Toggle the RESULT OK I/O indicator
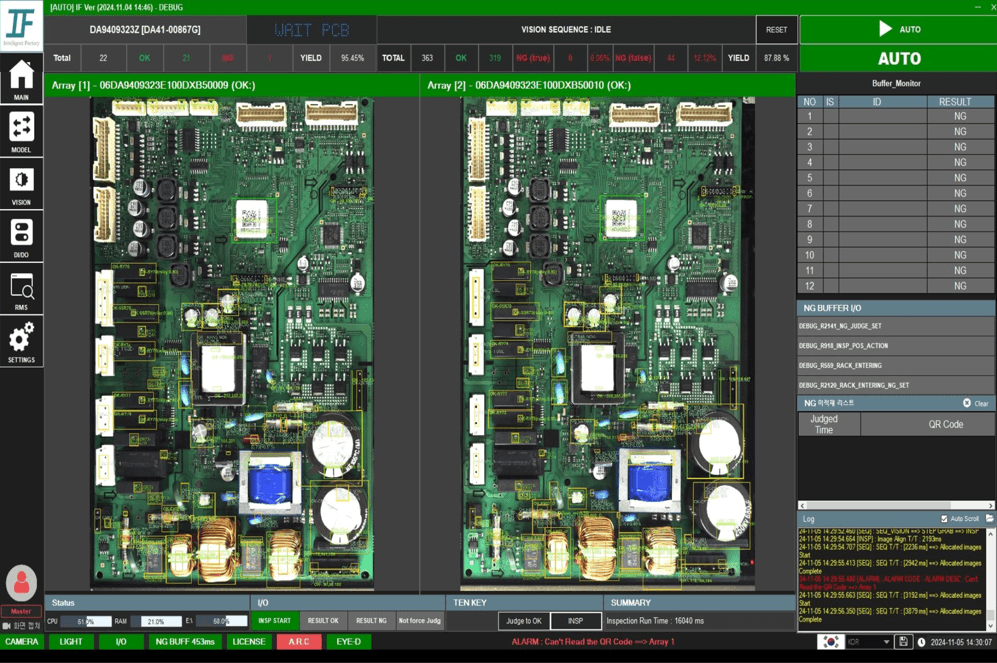 click(323, 620)
